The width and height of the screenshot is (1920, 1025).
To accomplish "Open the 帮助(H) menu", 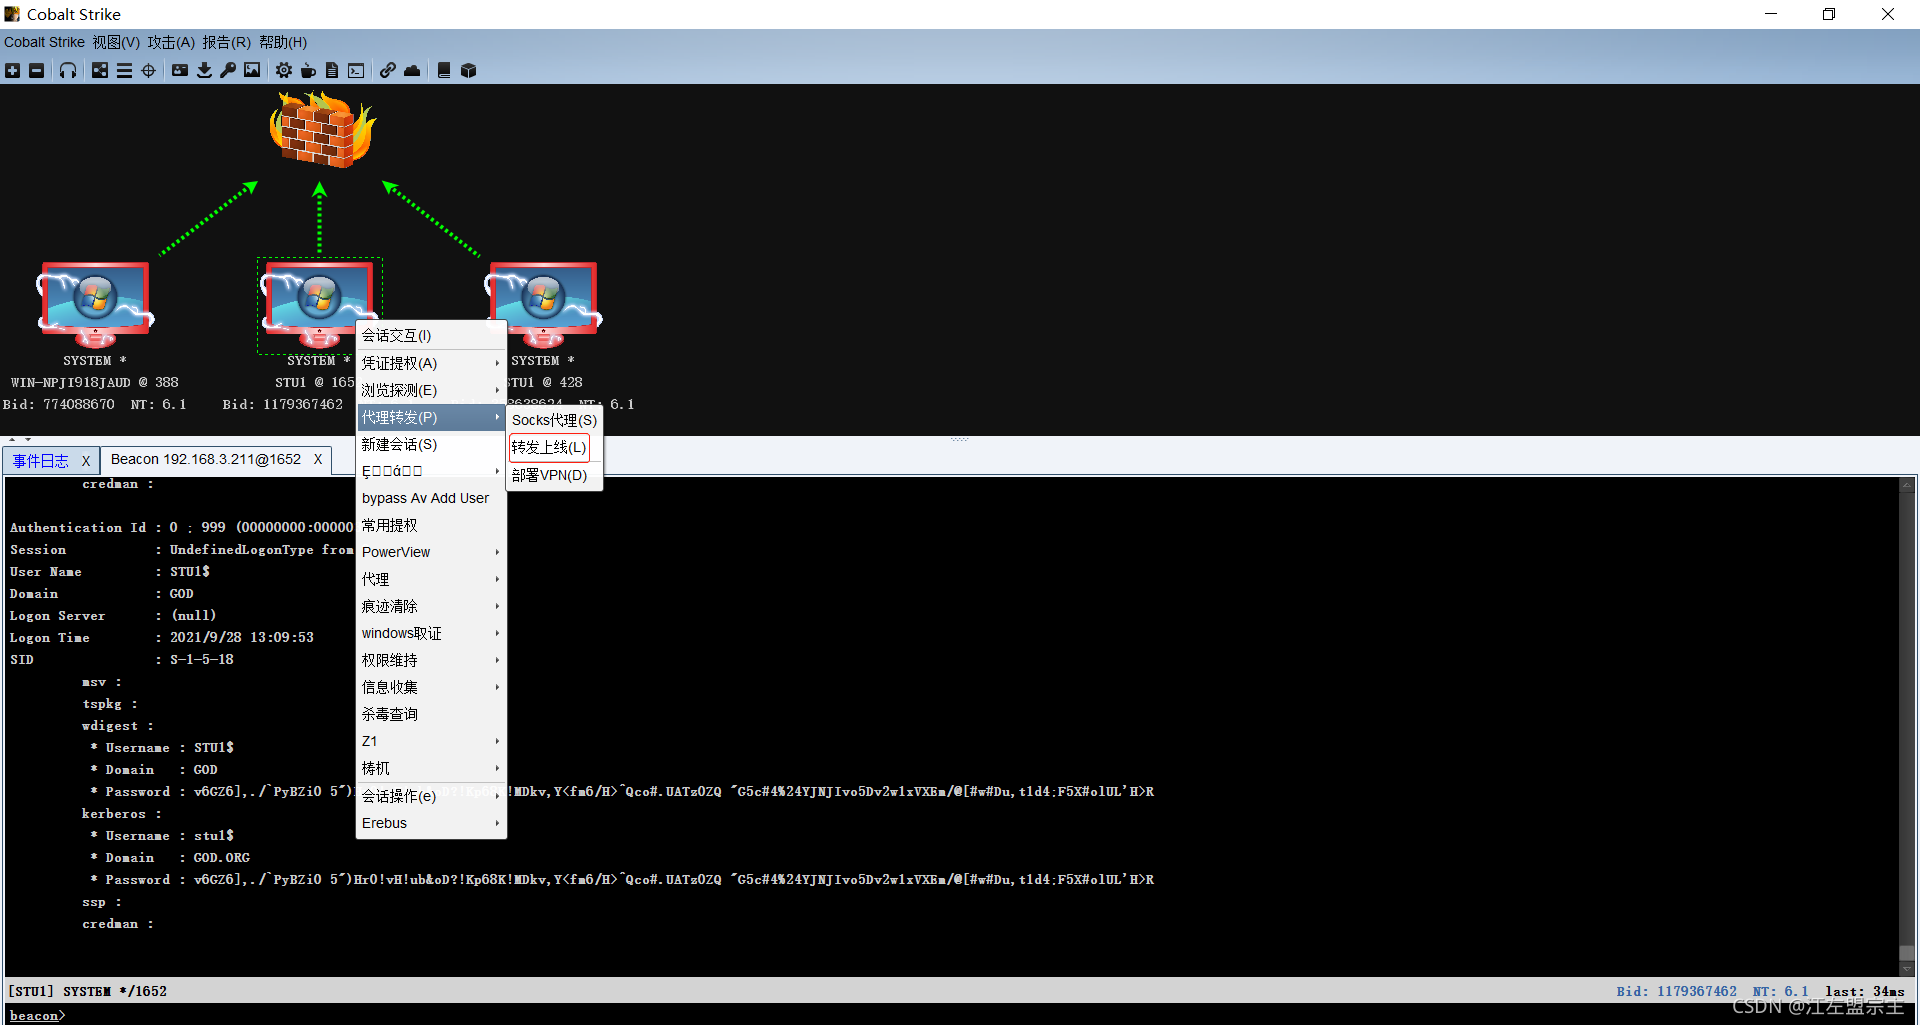I will point(283,42).
